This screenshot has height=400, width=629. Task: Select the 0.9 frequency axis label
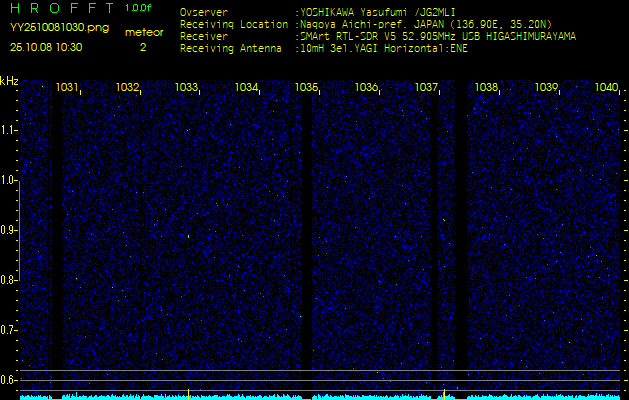(9, 230)
